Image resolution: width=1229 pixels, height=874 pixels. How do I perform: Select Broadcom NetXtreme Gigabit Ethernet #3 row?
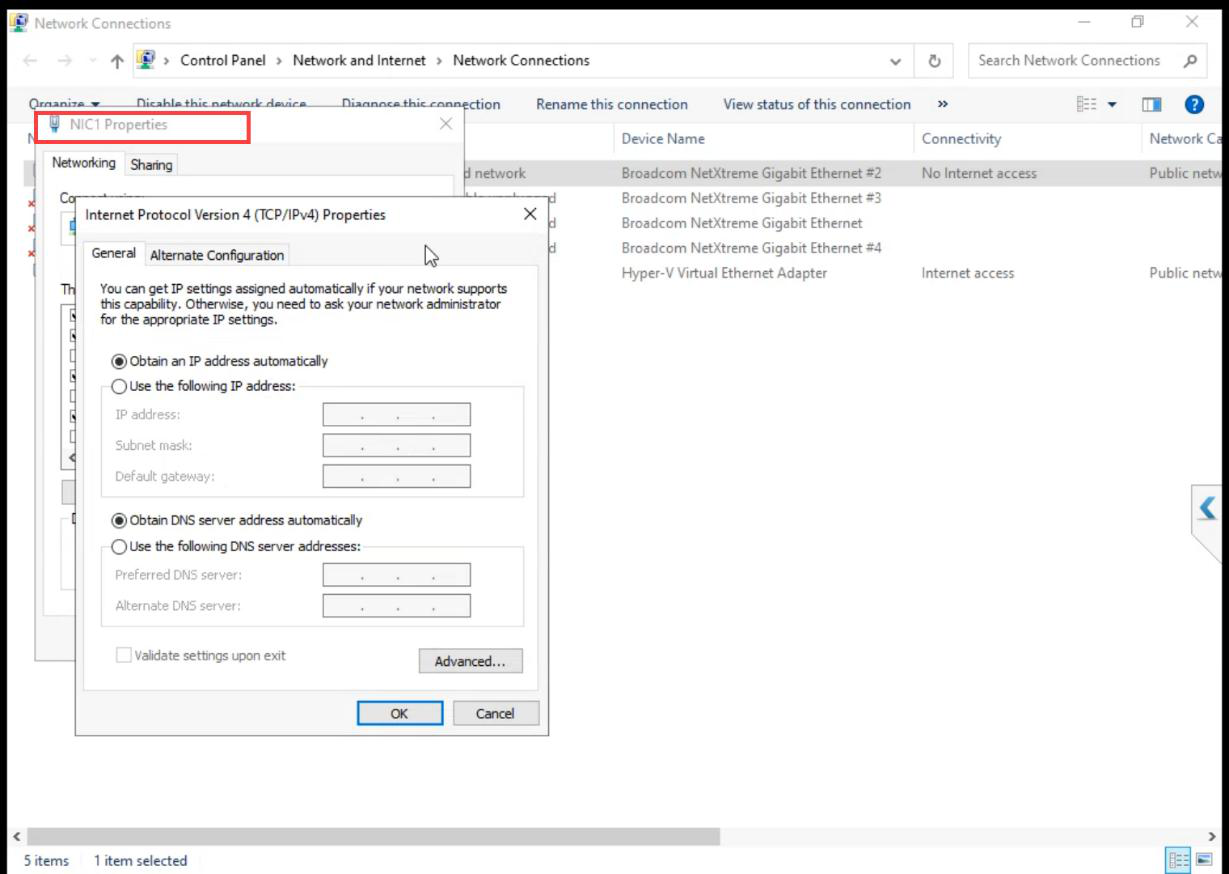tap(751, 198)
